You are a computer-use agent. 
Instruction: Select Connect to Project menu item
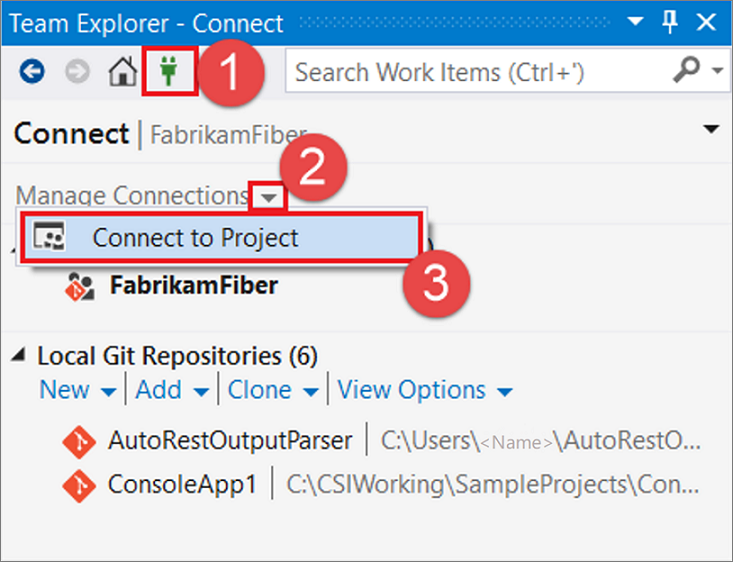pyautogui.click(x=221, y=238)
